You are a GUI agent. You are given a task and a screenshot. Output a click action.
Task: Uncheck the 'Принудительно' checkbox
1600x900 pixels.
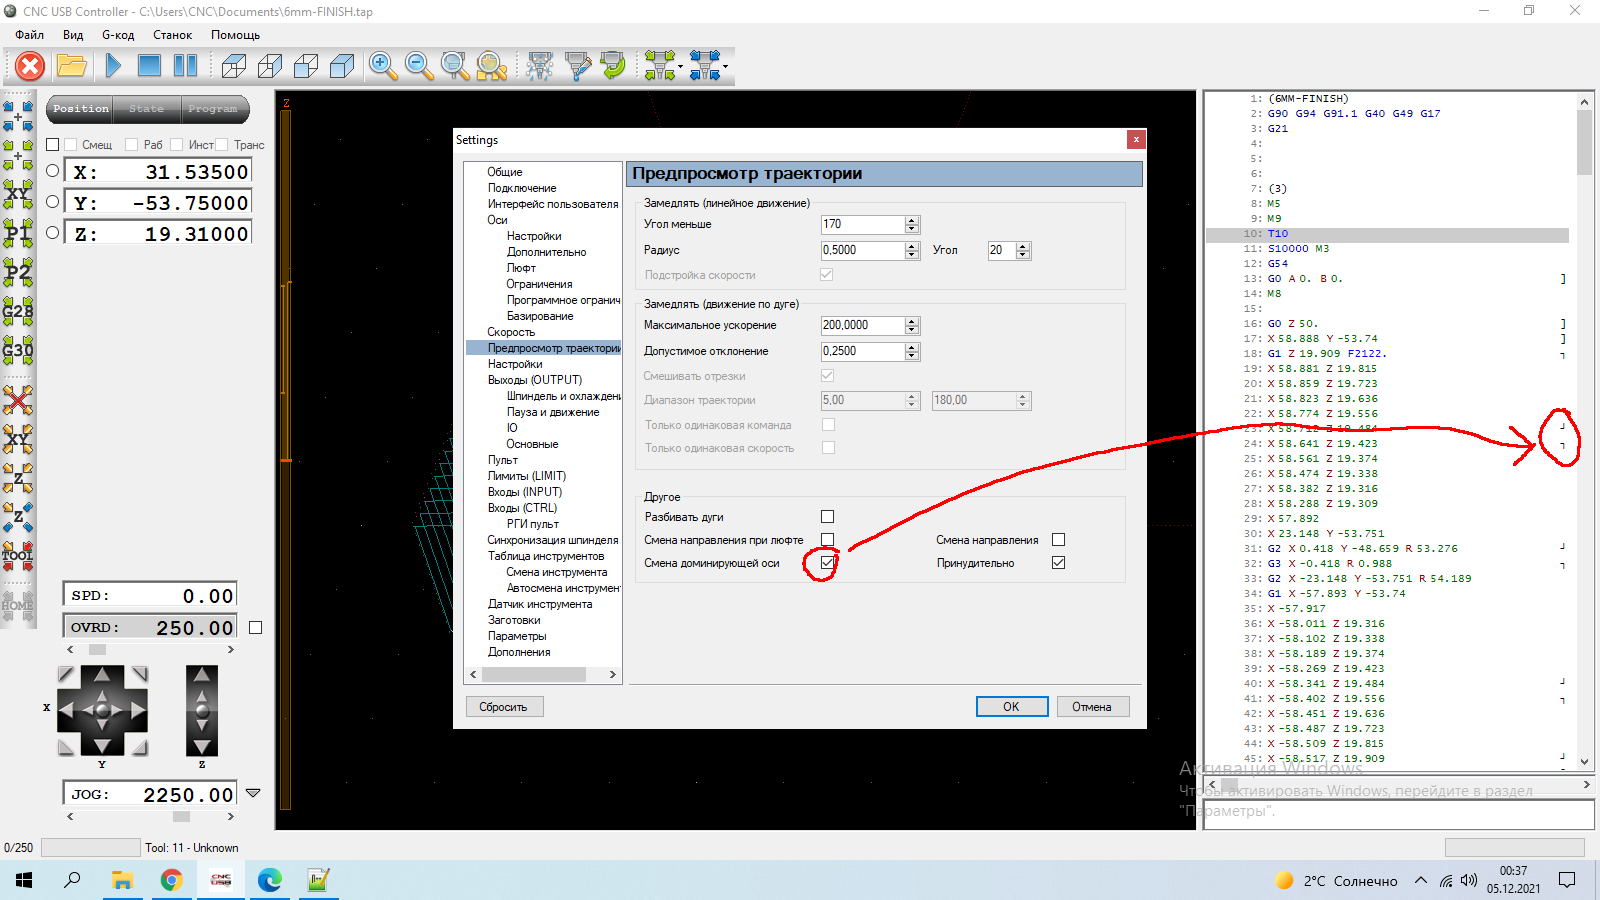1058,563
